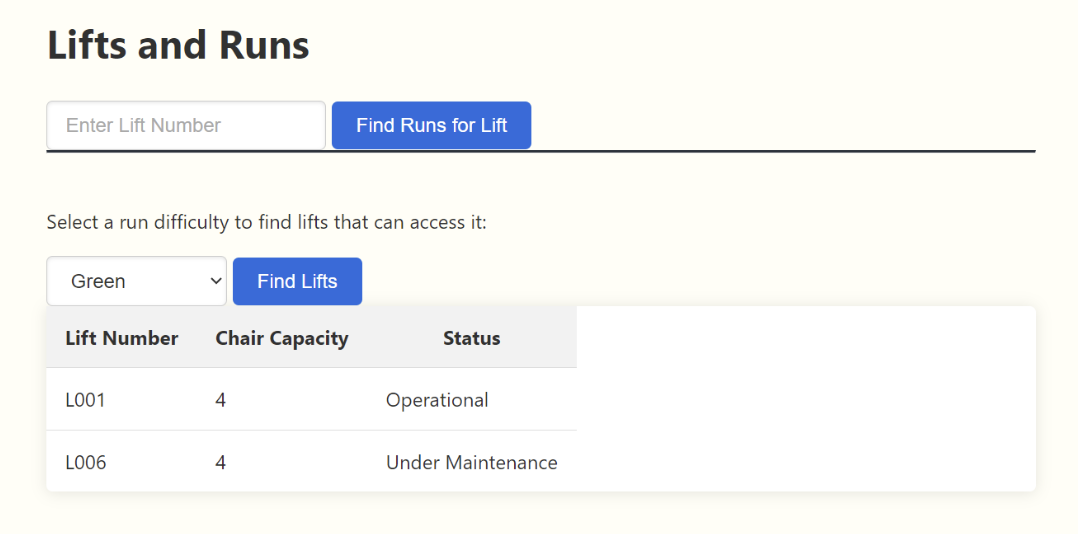The height and width of the screenshot is (534, 1078).
Task: Click blank table area right of Operational
Action: click(805, 400)
